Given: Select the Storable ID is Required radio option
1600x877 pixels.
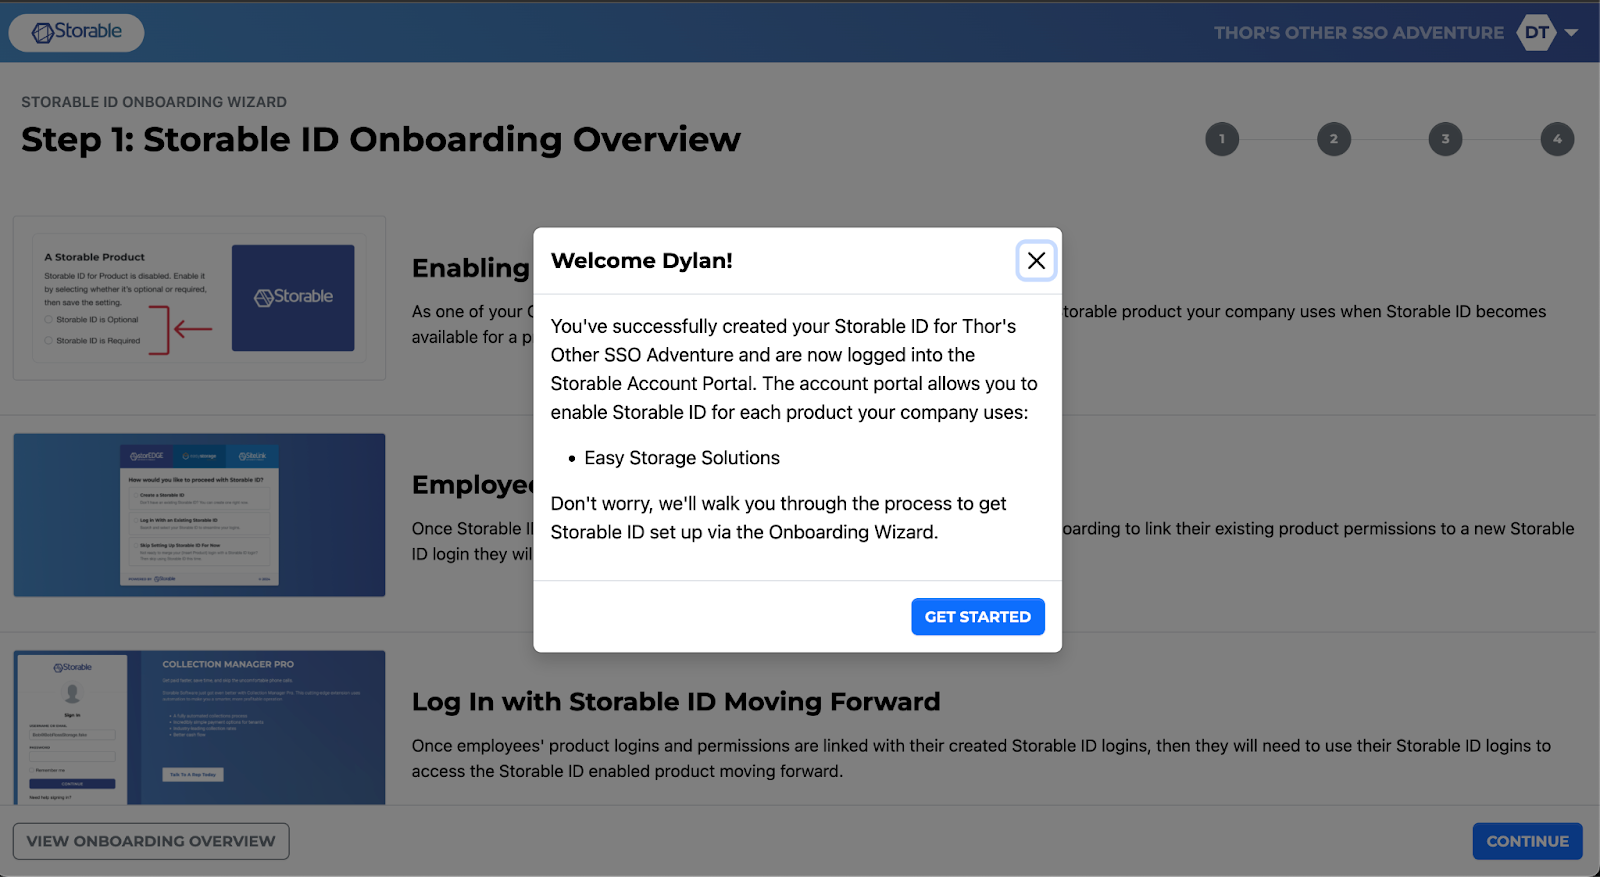Looking at the screenshot, I should click(x=49, y=341).
